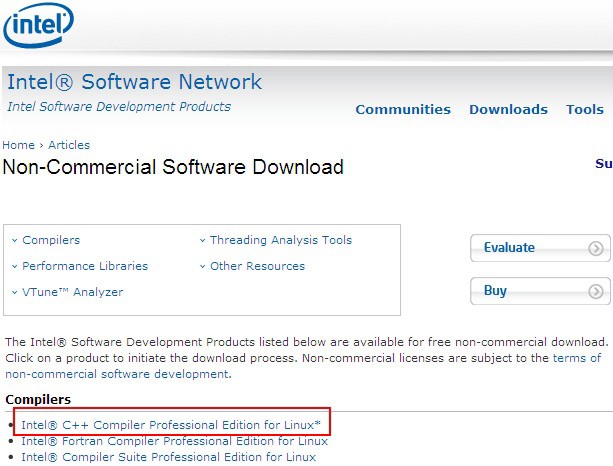
Task: Expand the Threading Analysis Tools chevron
Action: (202, 241)
